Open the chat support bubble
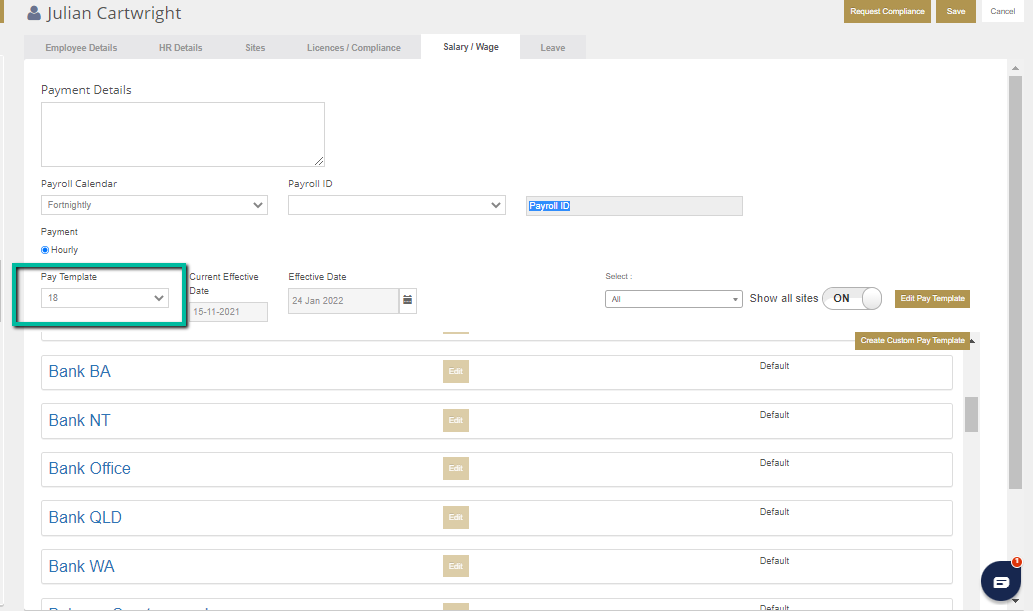Image resolution: width=1033 pixels, height=611 pixels. pos(1001,581)
